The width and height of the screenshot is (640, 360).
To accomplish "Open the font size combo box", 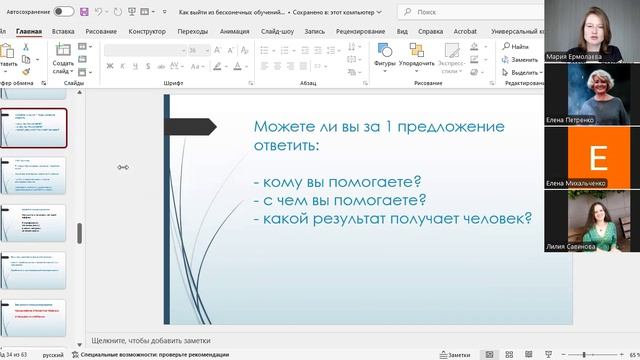I will tap(199, 50).
